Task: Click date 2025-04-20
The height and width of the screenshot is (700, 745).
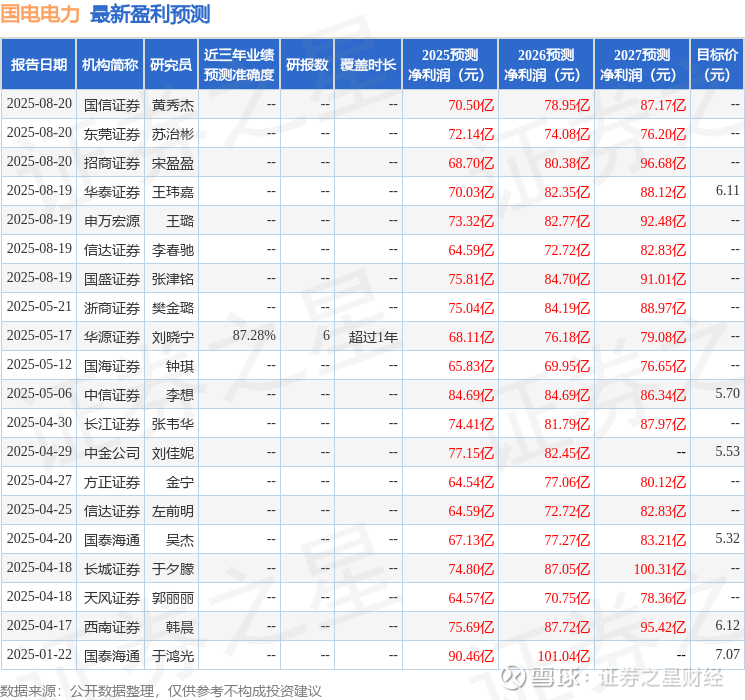Action: tap(39, 538)
